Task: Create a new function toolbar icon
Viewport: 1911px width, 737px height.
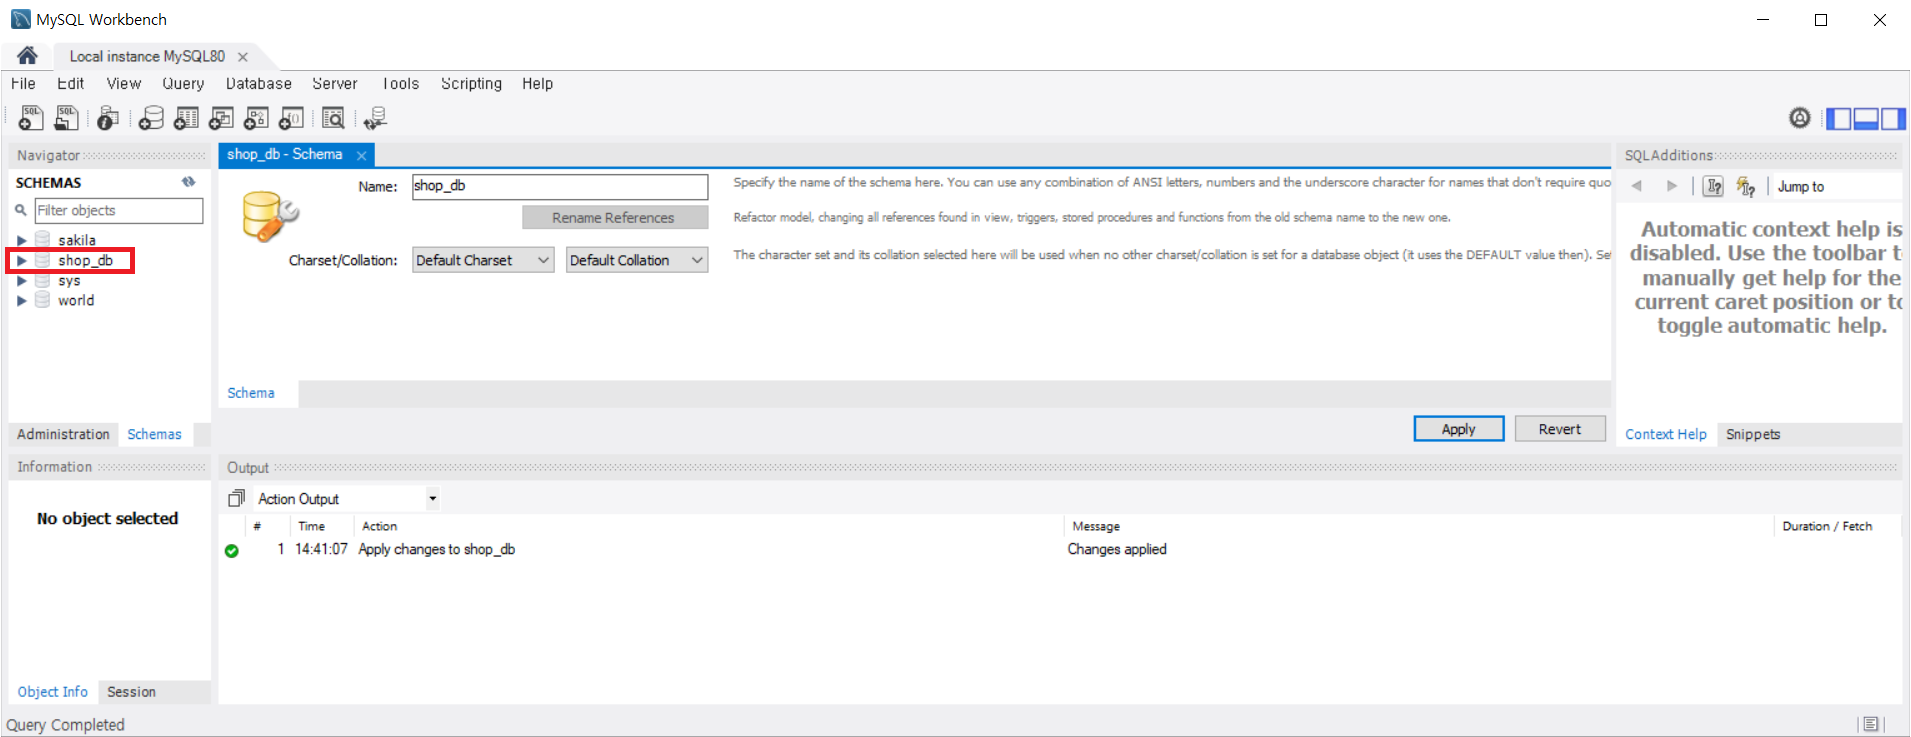Action: tap(291, 118)
